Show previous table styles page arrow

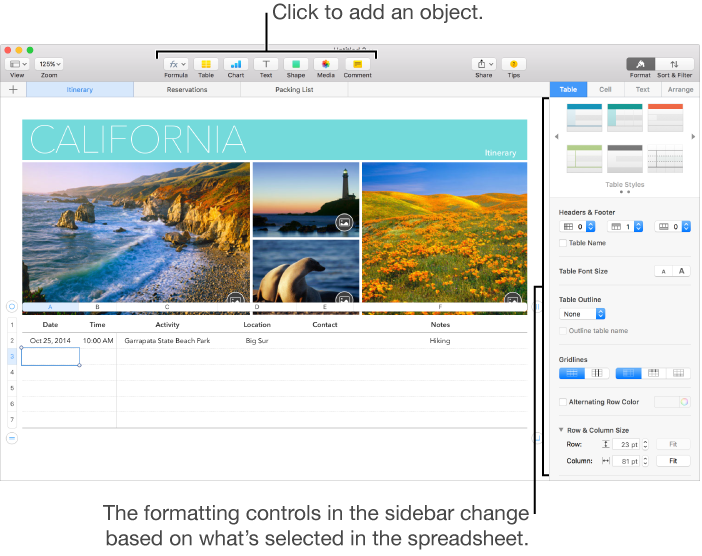point(556,137)
